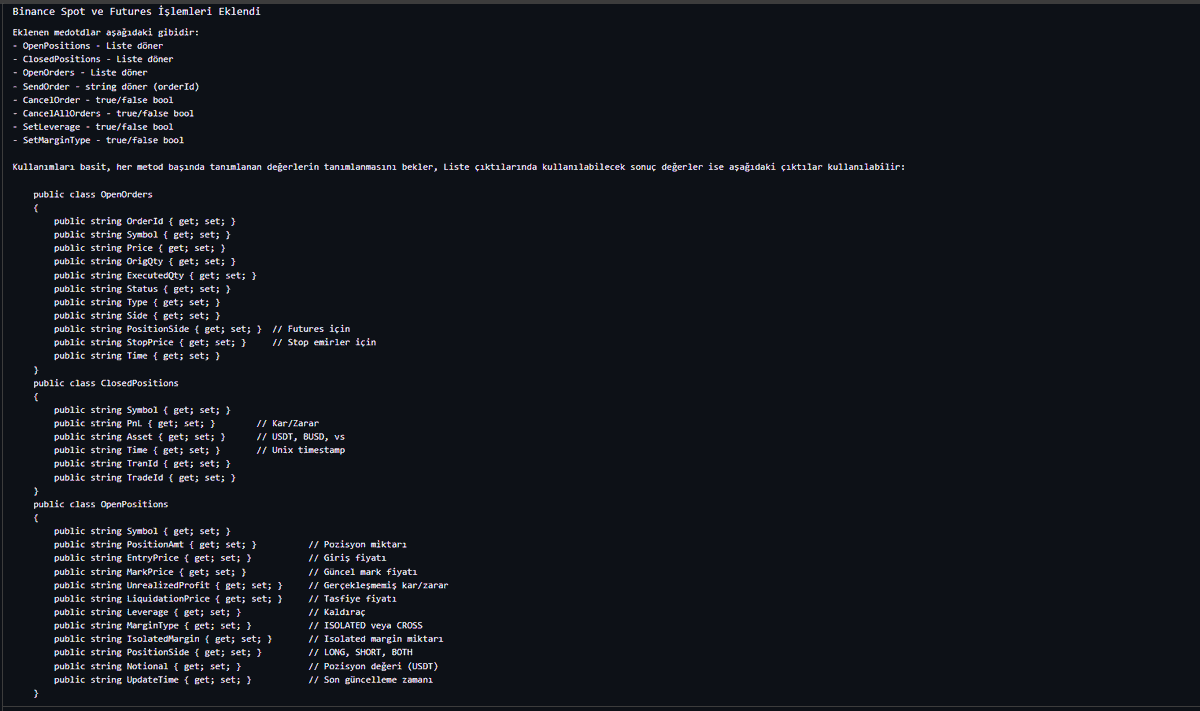Select the comment "// USDT, BUSD, vs"
1200x711 pixels.
coord(301,437)
